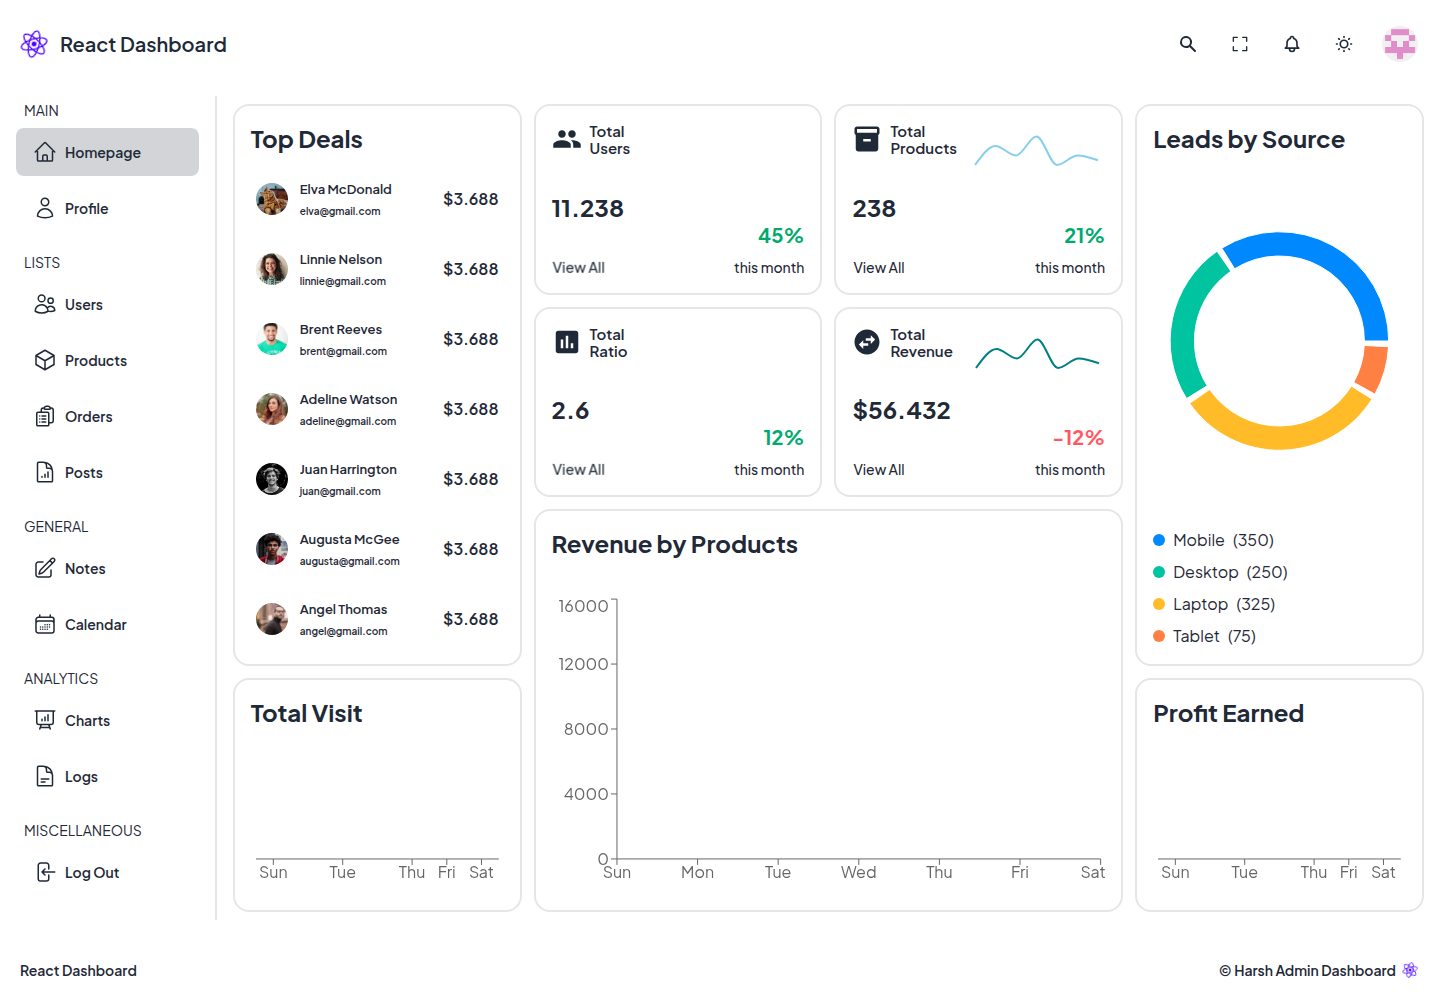The image size is (1440, 1000).
Task: Click View All under Total Users
Action: click(578, 268)
